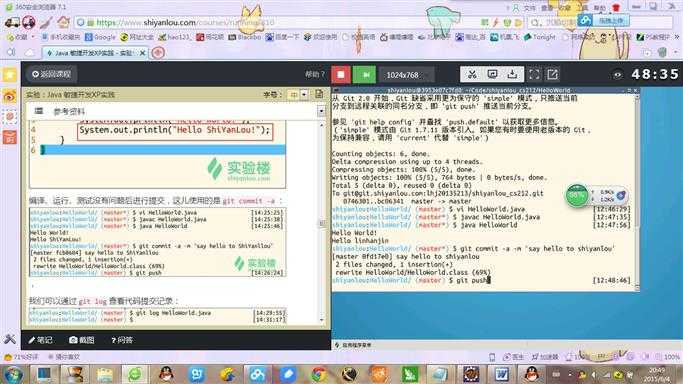Viewport: 683px width, 384px height.
Task: Open the Google bookmark
Action: (x=100, y=37)
